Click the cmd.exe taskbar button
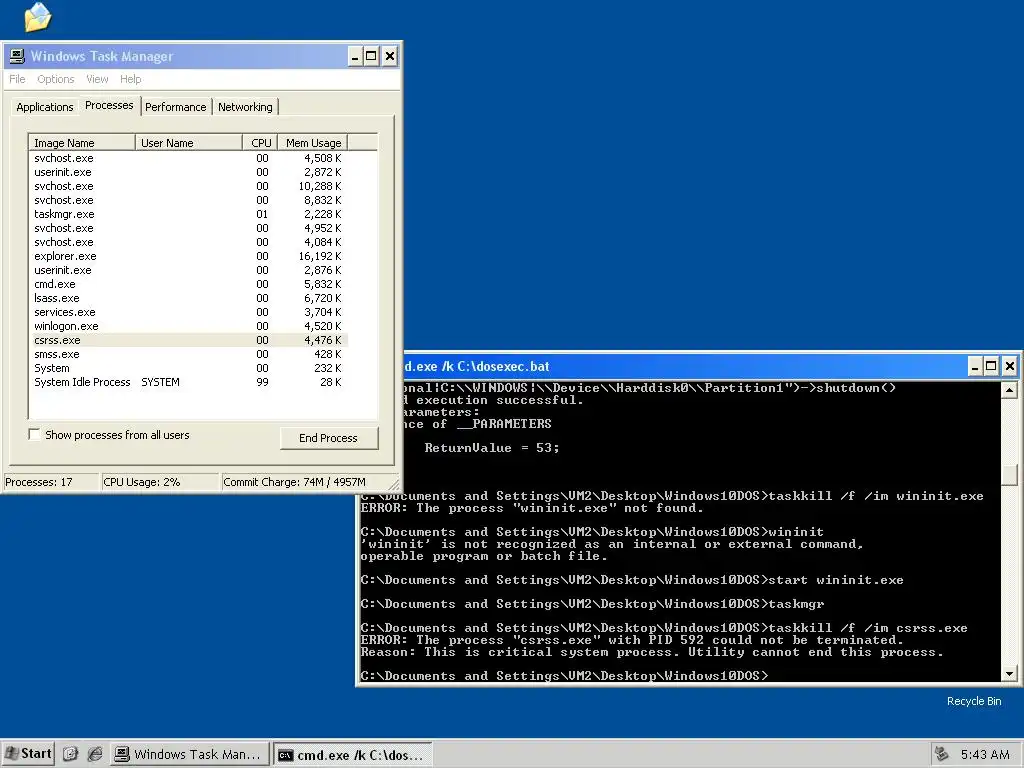1024x768 pixels. click(353, 754)
